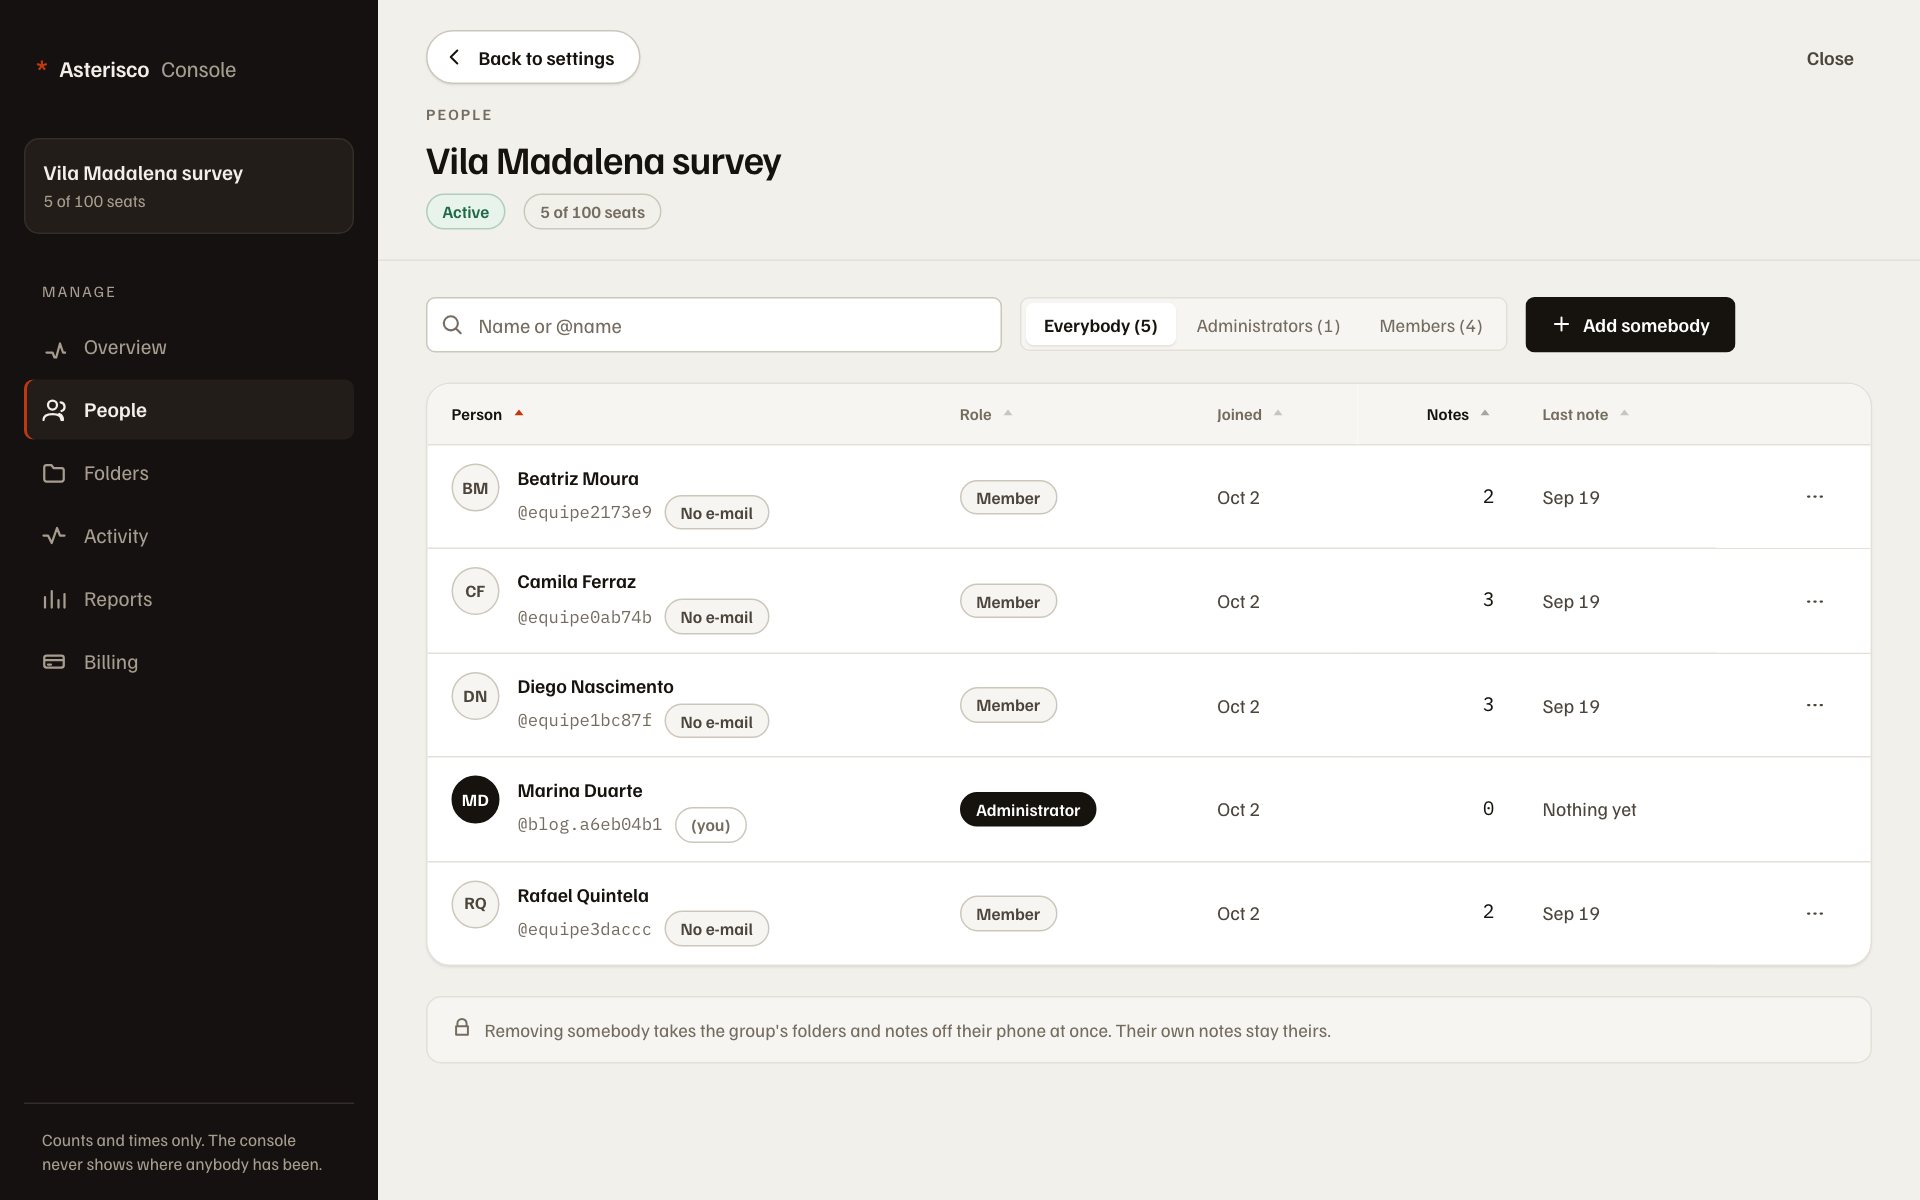This screenshot has height=1200, width=1920.
Task: Click Close at the top right
Action: click(x=1829, y=59)
